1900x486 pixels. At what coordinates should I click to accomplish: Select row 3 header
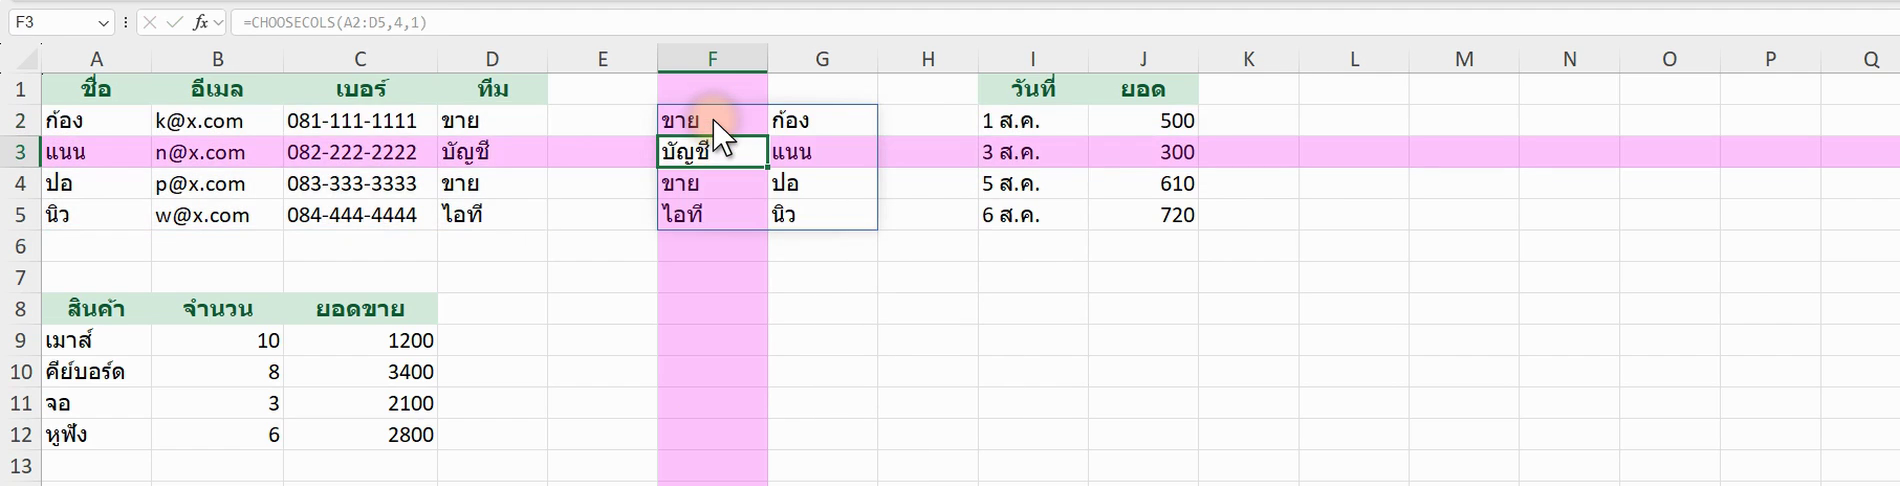(21, 152)
